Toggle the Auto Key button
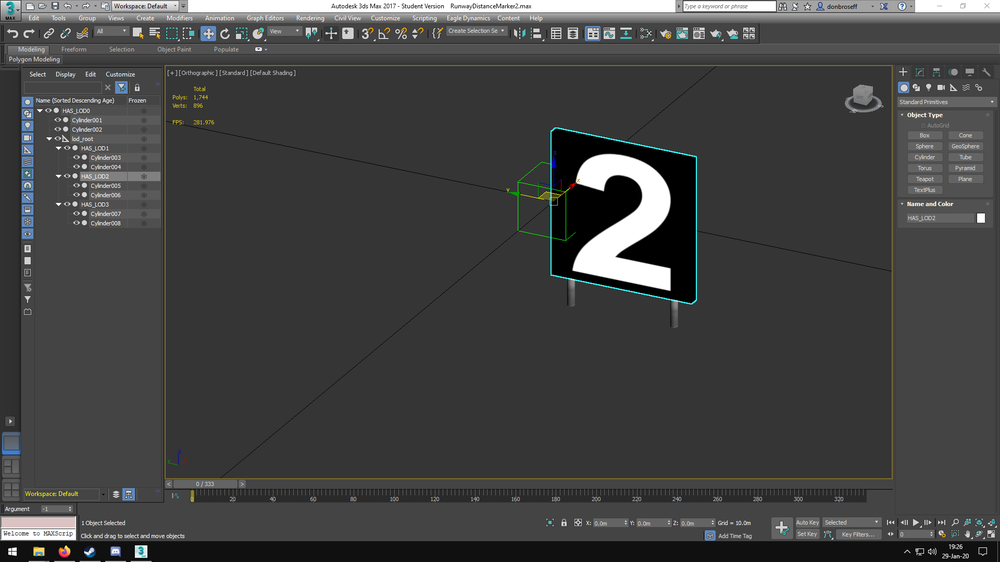This screenshot has height=562, width=1000. coord(807,523)
